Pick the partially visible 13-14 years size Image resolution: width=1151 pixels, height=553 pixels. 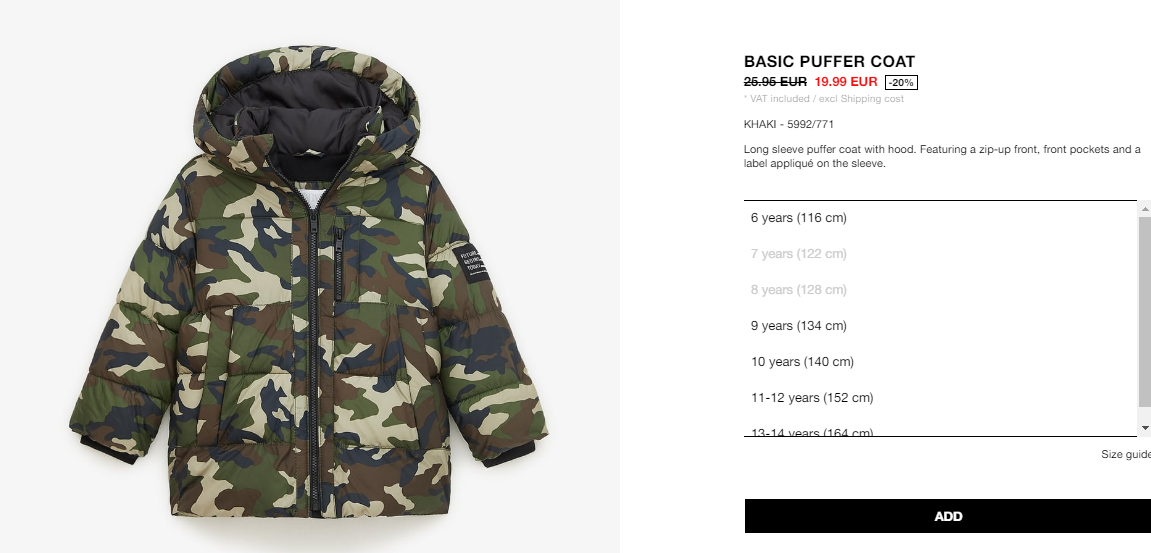pos(940,431)
